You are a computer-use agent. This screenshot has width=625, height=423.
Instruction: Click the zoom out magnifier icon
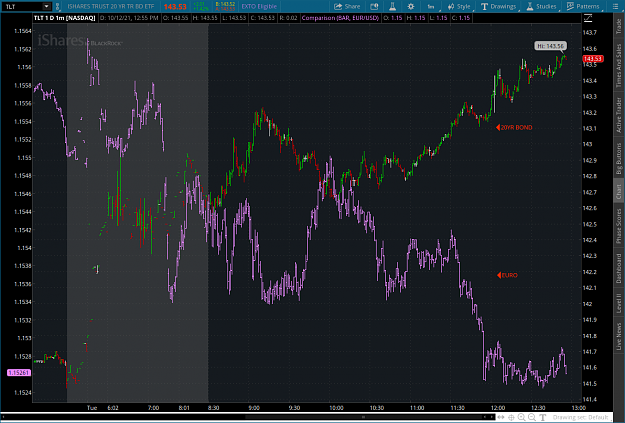(532, 417)
